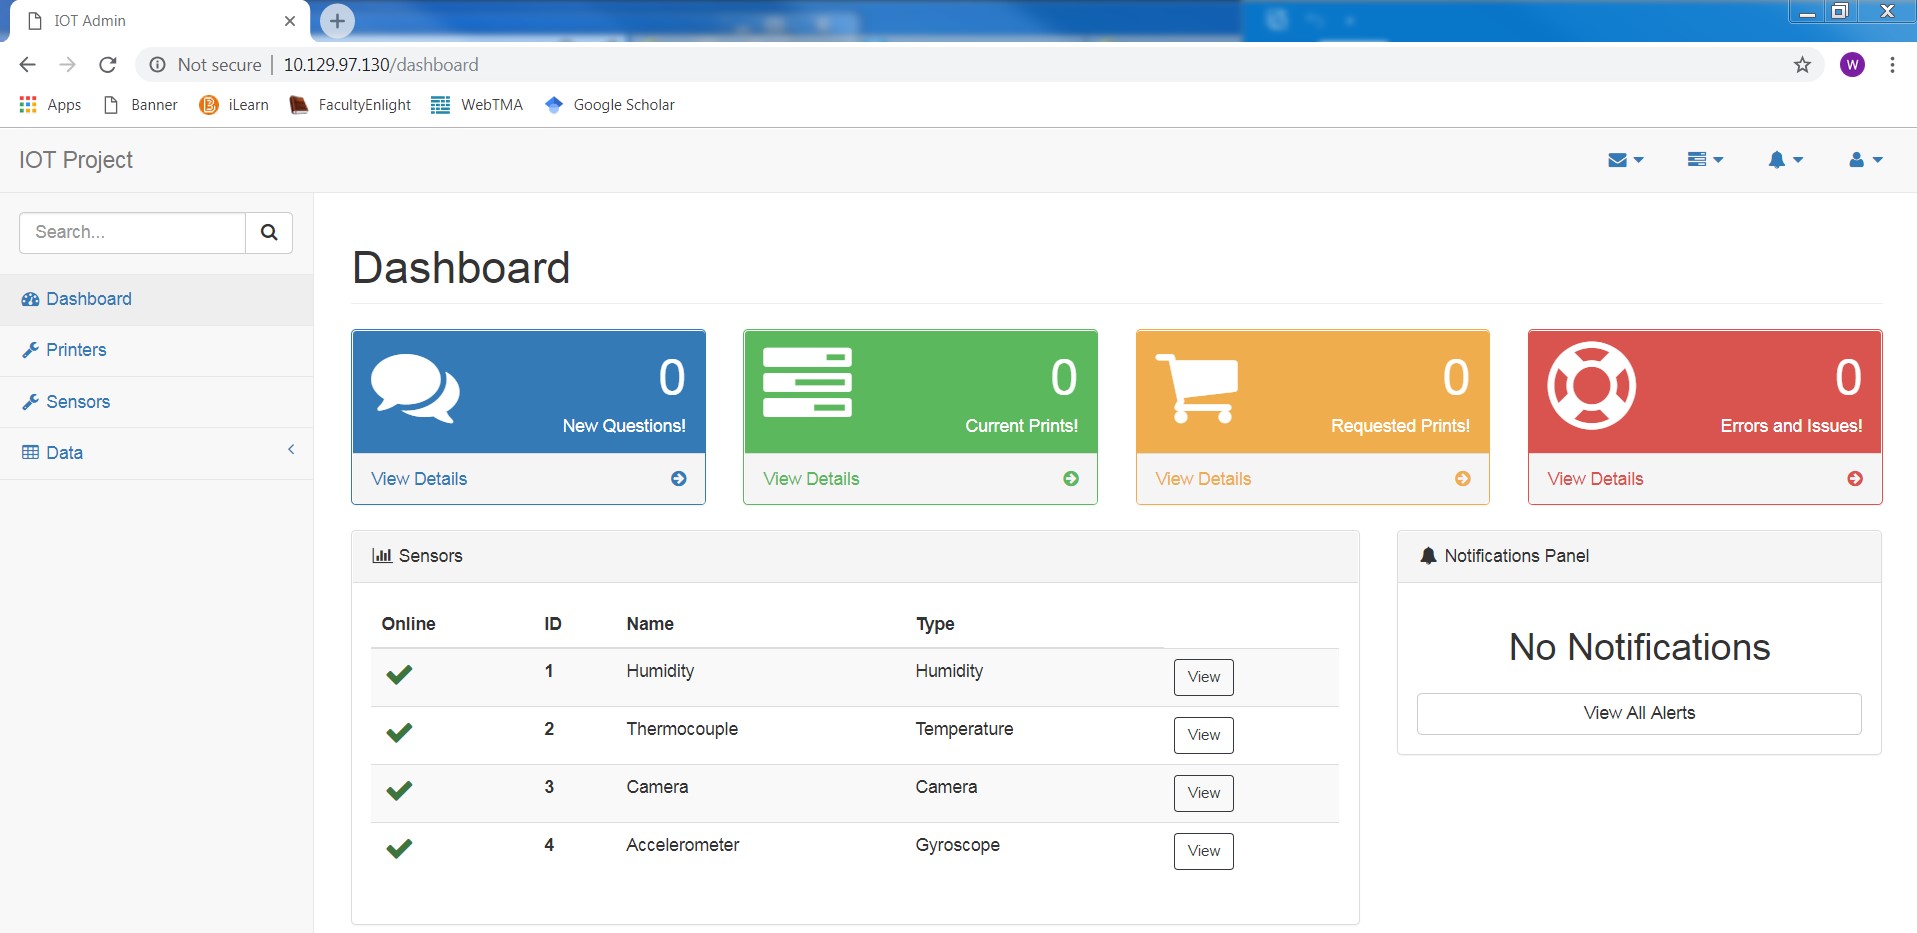
Task: Focus the sidebar Search field
Action: click(x=132, y=232)
